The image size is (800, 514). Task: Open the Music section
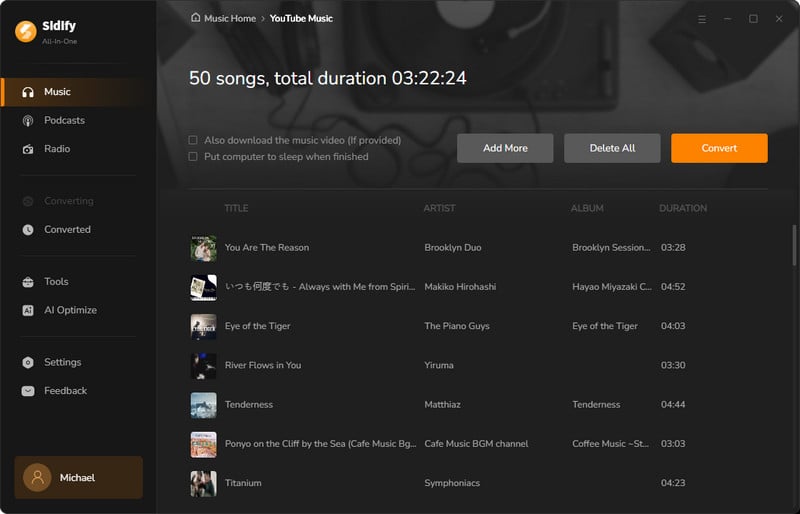point(80,92)
